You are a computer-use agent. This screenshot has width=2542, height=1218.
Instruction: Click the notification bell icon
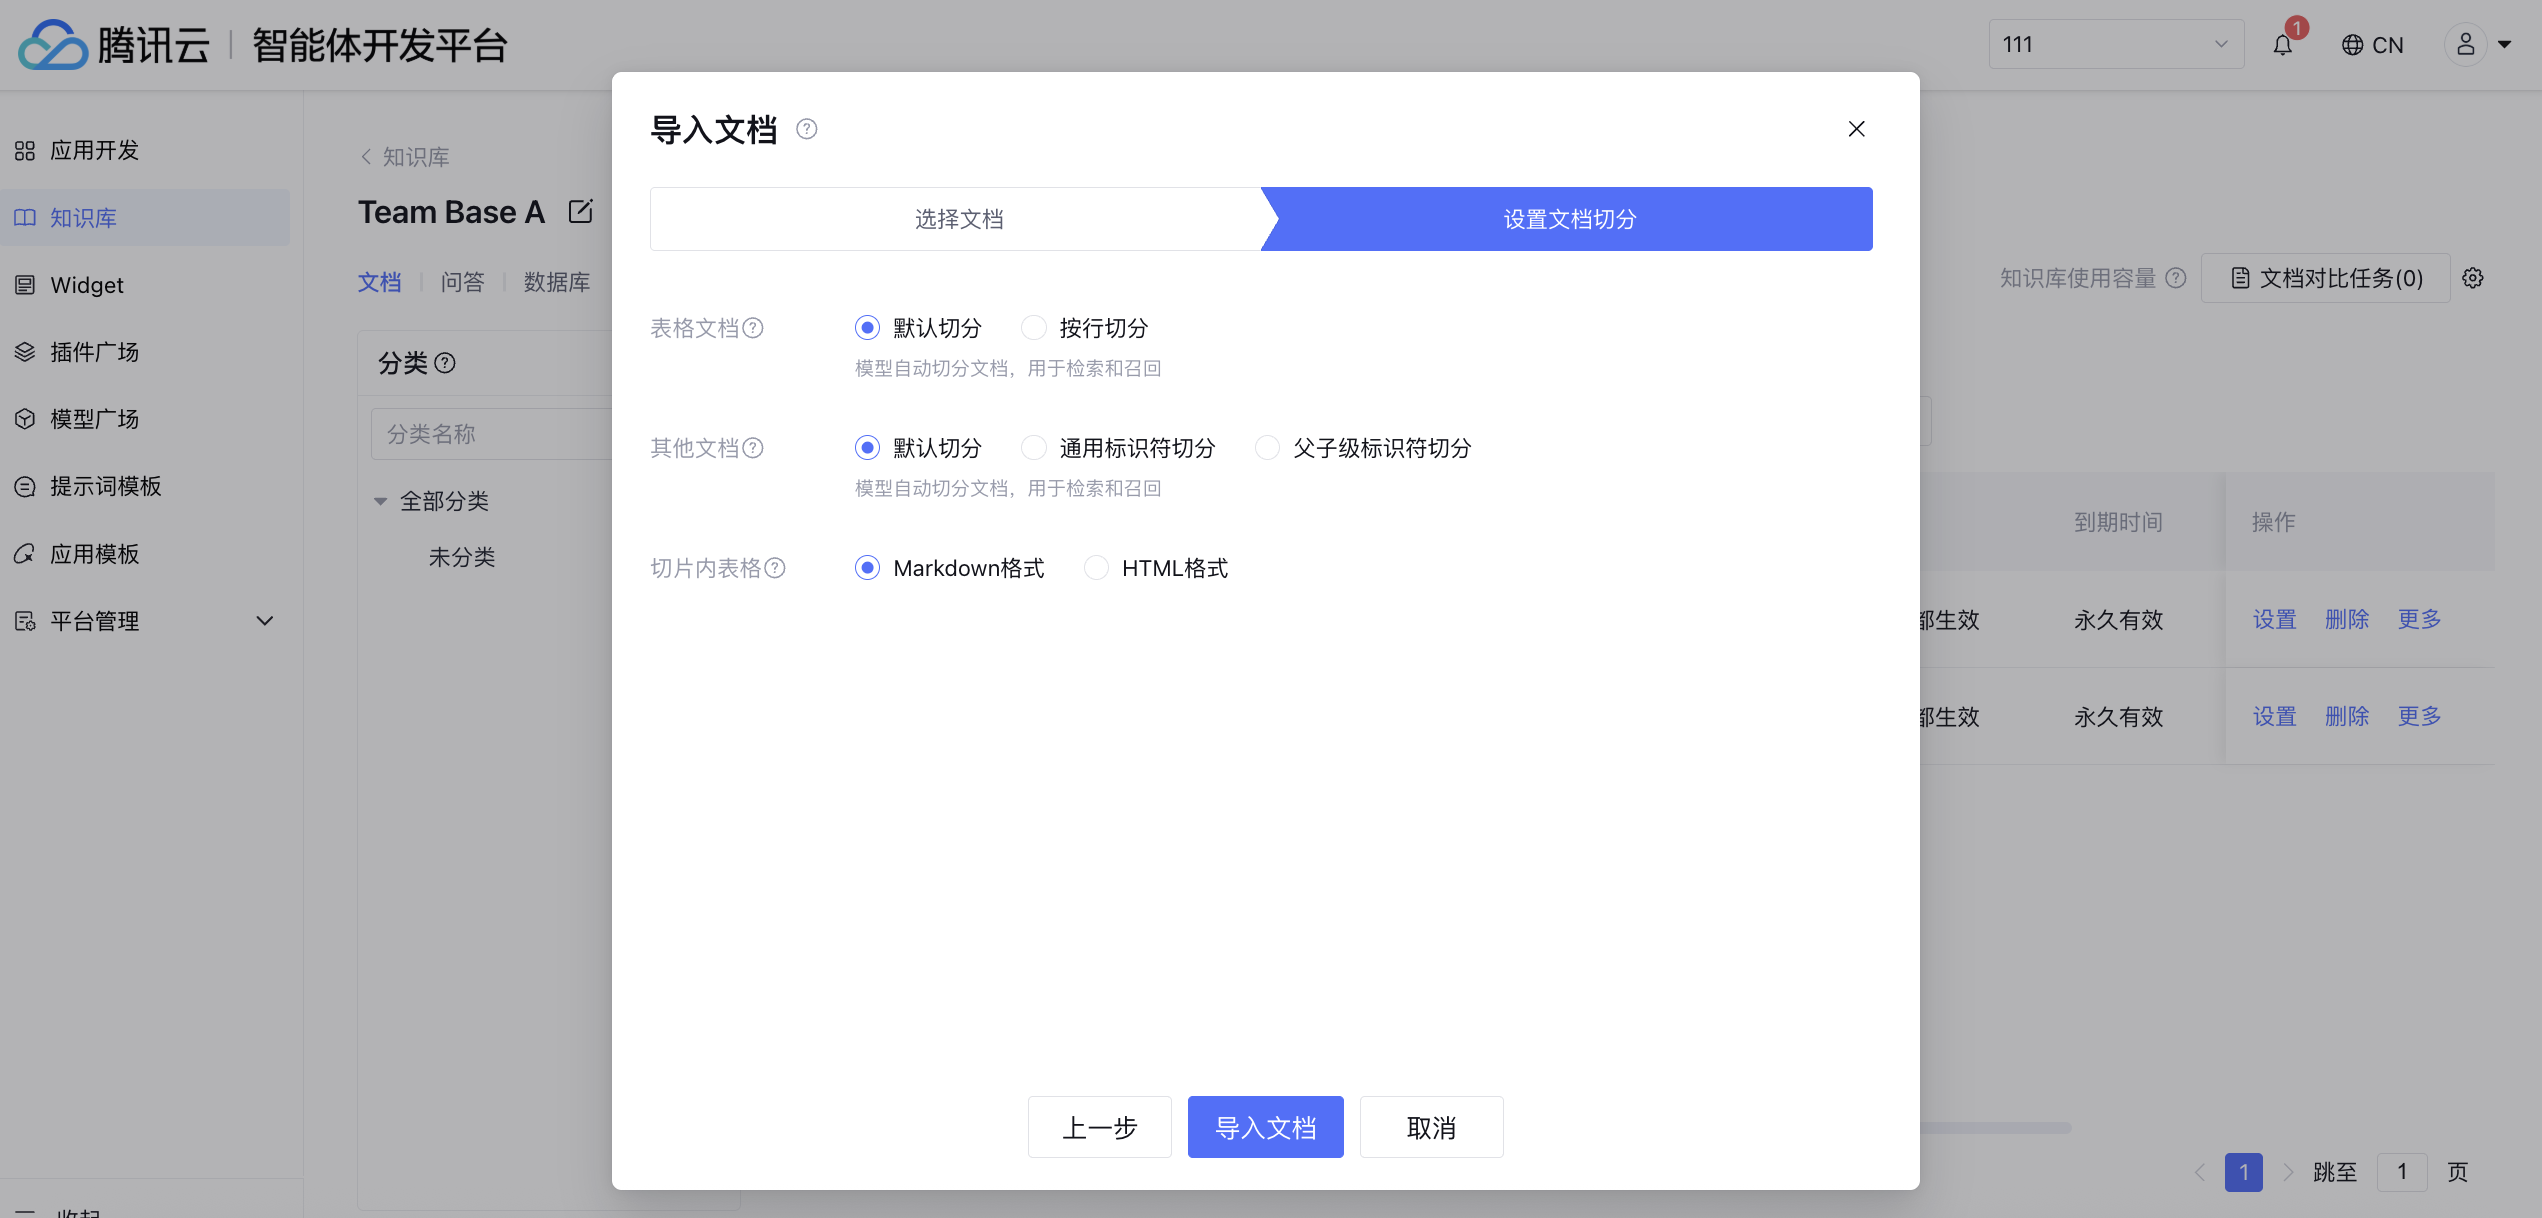pos(2282,45)
